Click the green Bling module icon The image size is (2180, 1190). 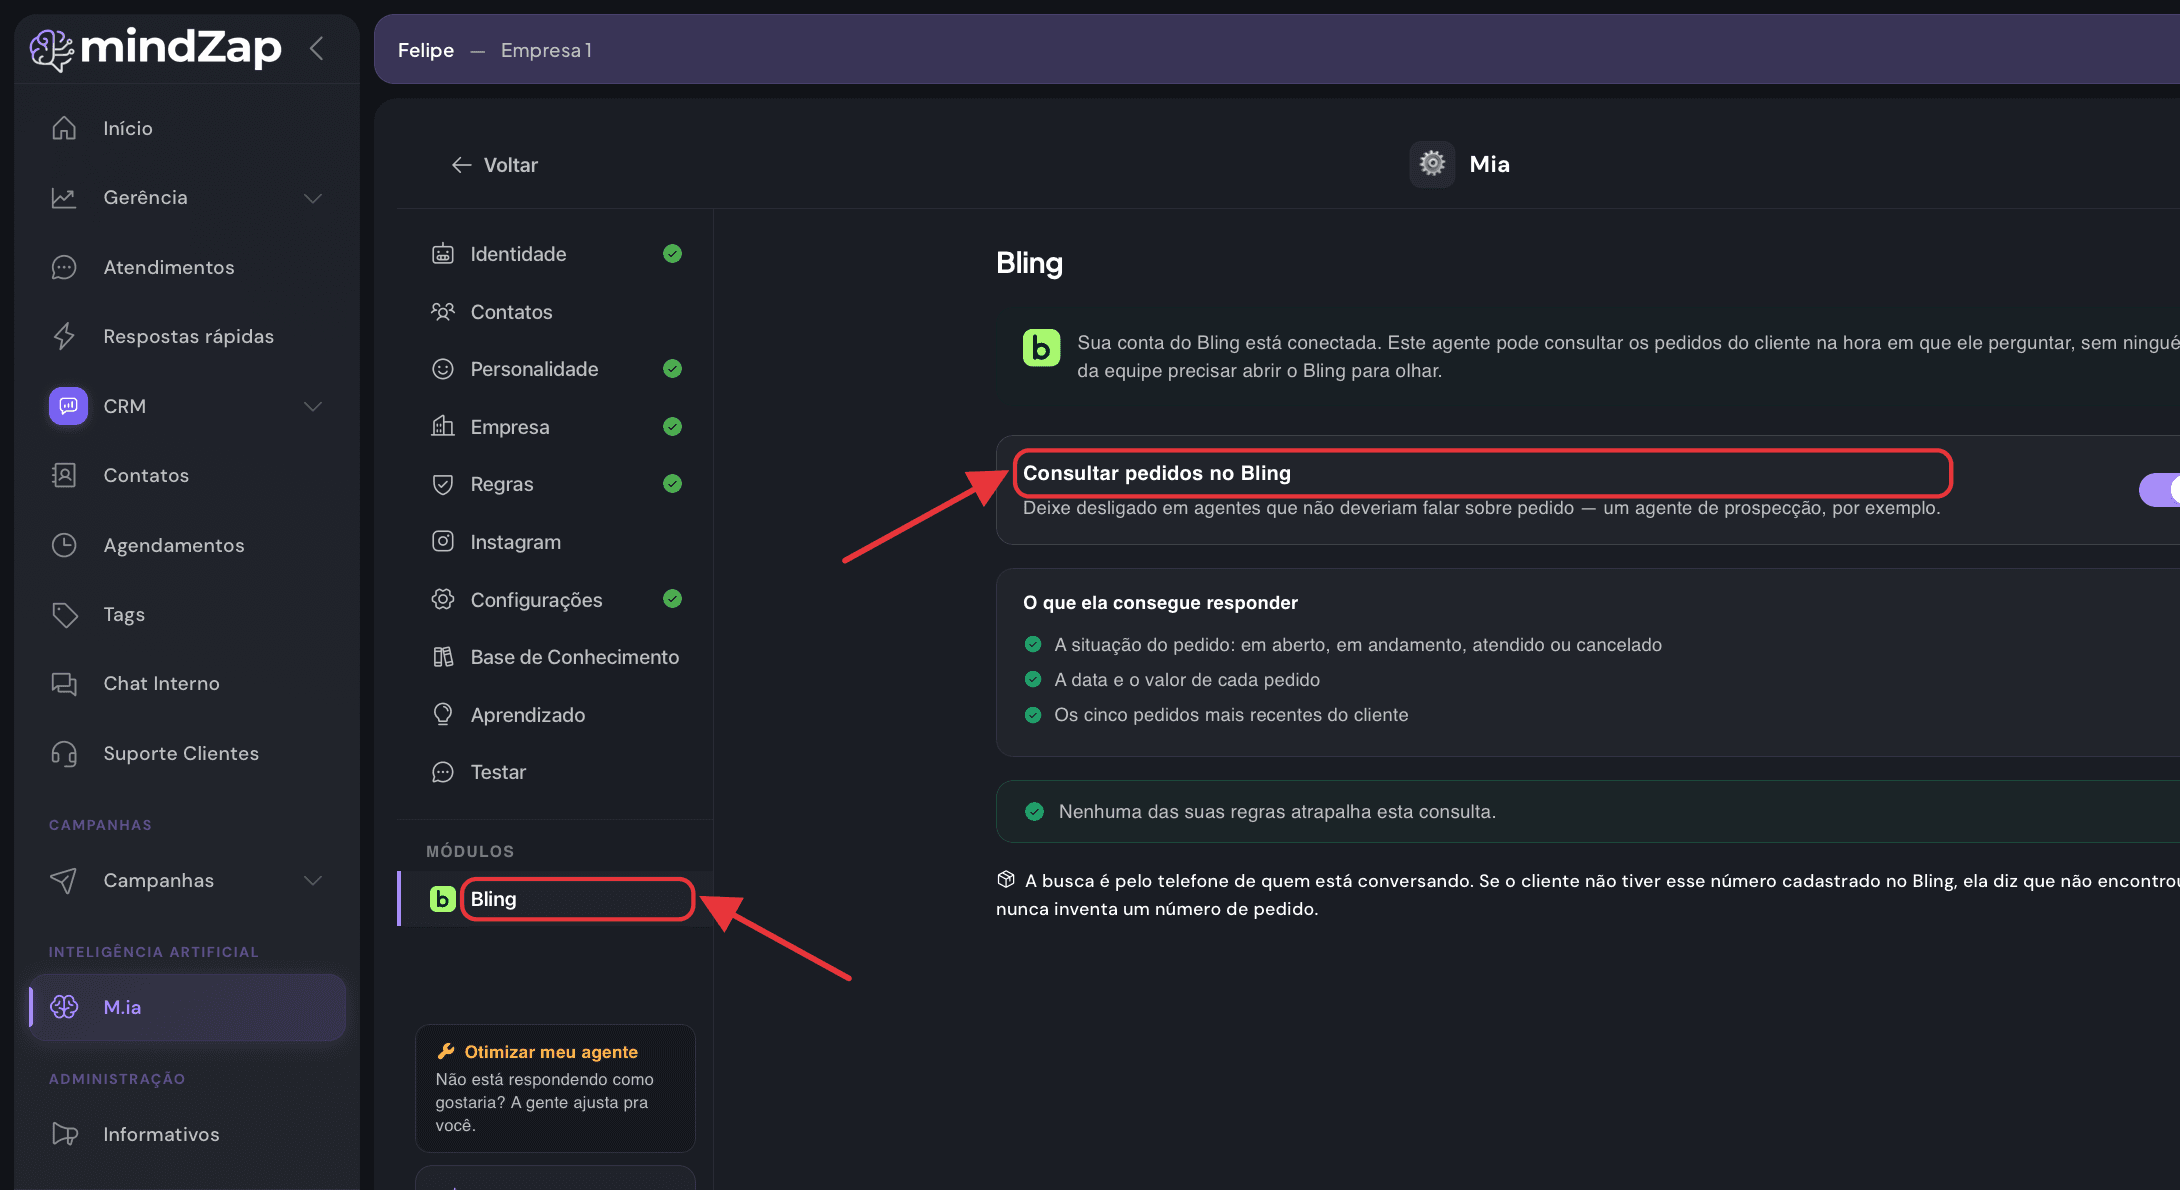[442, 899]
